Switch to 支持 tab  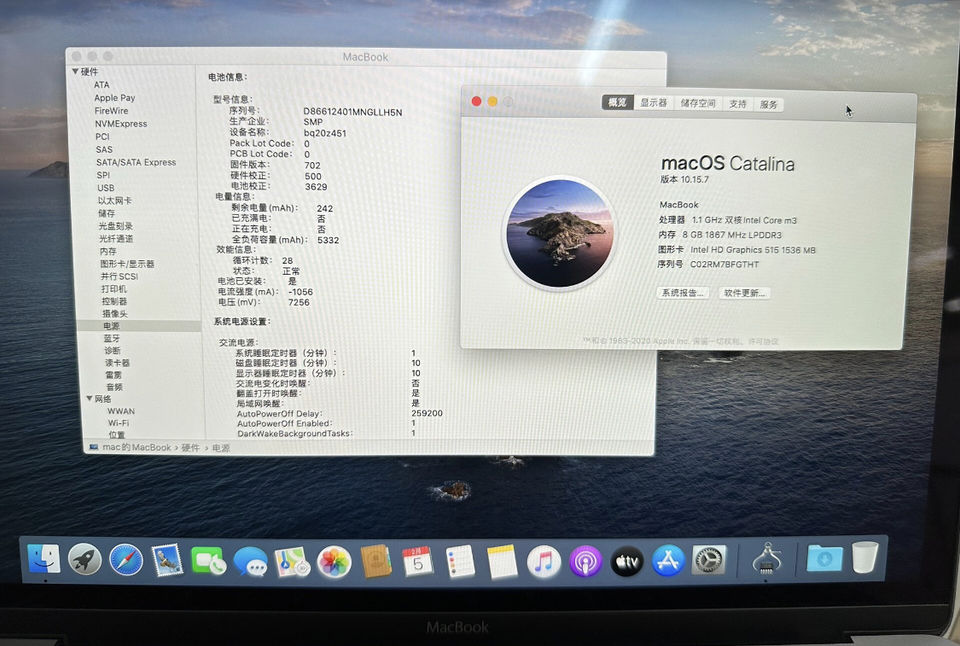[x=738, y=104]
